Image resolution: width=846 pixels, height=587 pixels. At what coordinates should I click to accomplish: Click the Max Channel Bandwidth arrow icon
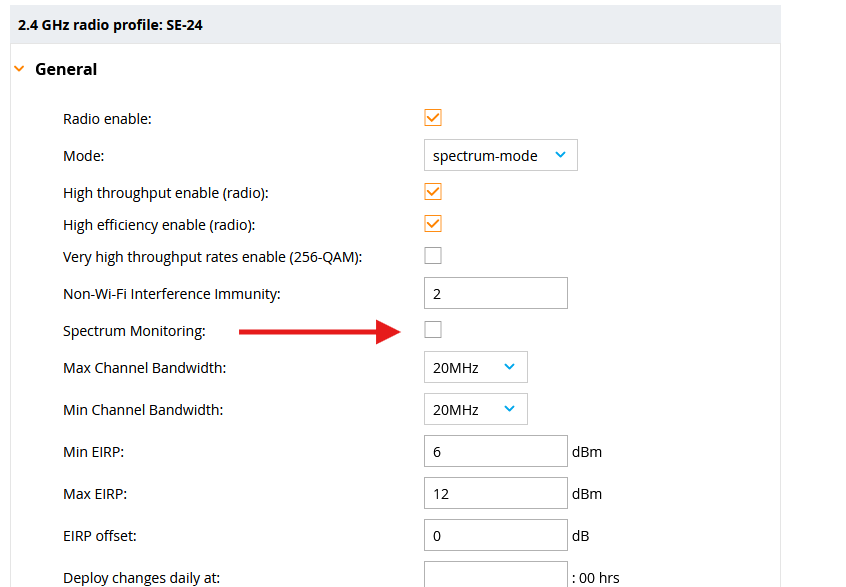[x=509, y=367]
